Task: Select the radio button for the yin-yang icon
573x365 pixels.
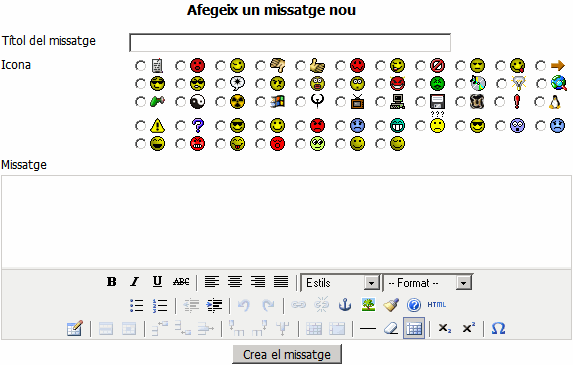Action: (180, 102)
